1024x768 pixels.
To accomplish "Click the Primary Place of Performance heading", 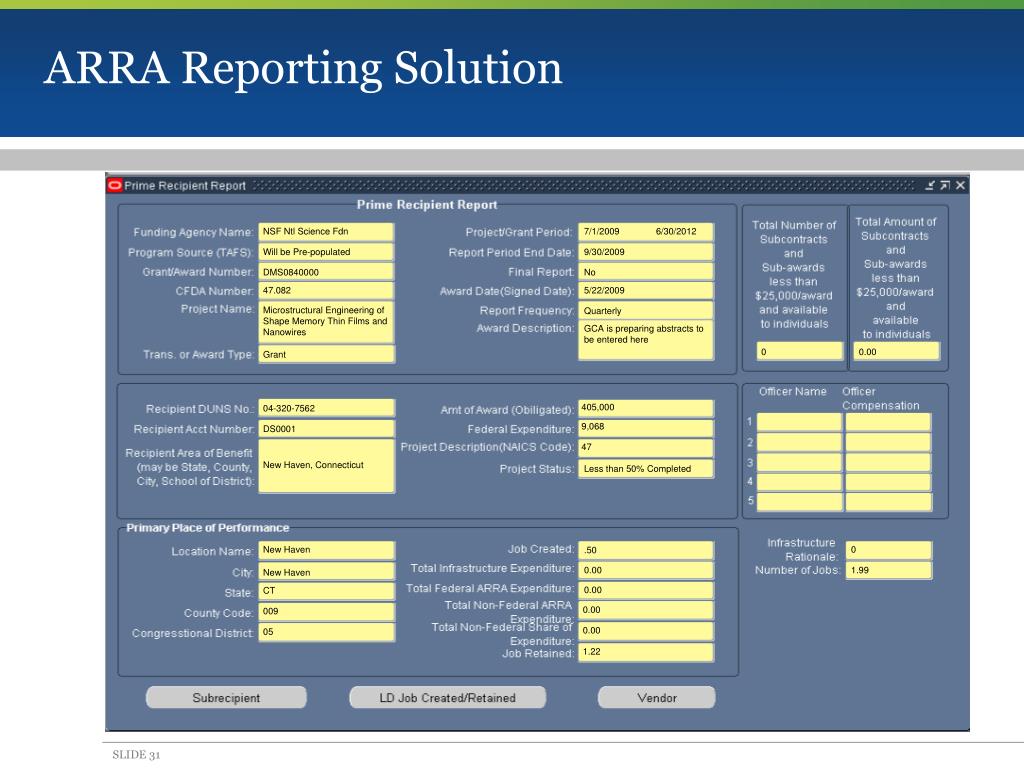I will [x=208, y=528].
